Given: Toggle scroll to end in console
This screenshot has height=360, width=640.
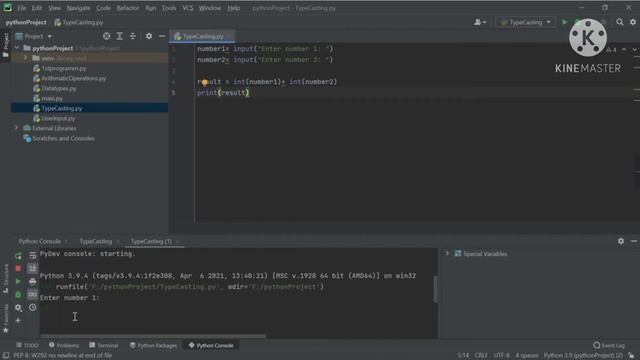Looking at the screenshot, I should point(32,268).
